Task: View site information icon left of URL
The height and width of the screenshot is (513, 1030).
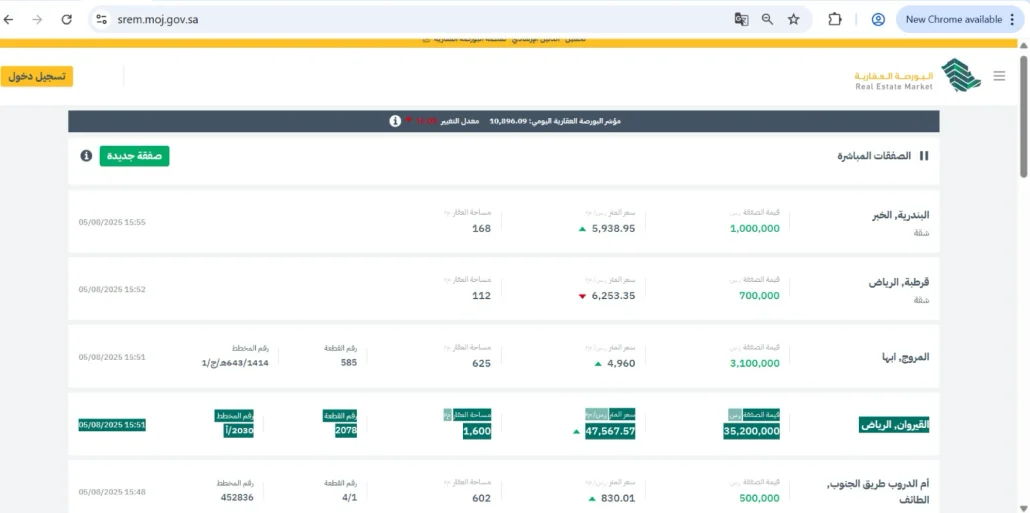Action: [100, 19]
